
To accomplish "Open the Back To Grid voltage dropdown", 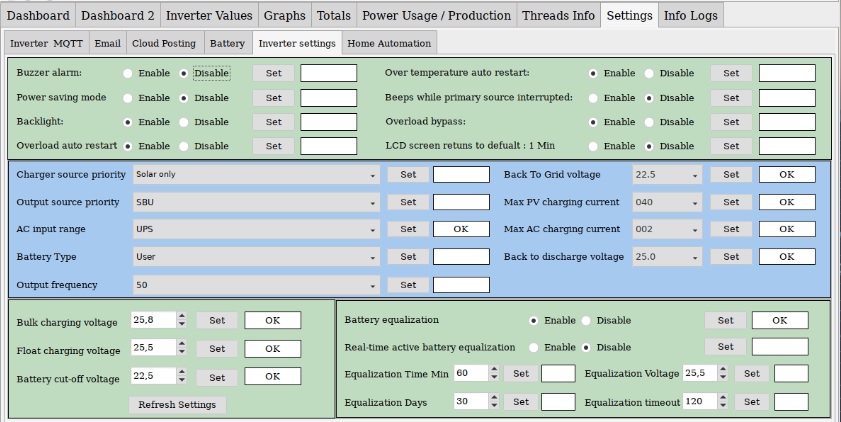I will click(667, 174).
